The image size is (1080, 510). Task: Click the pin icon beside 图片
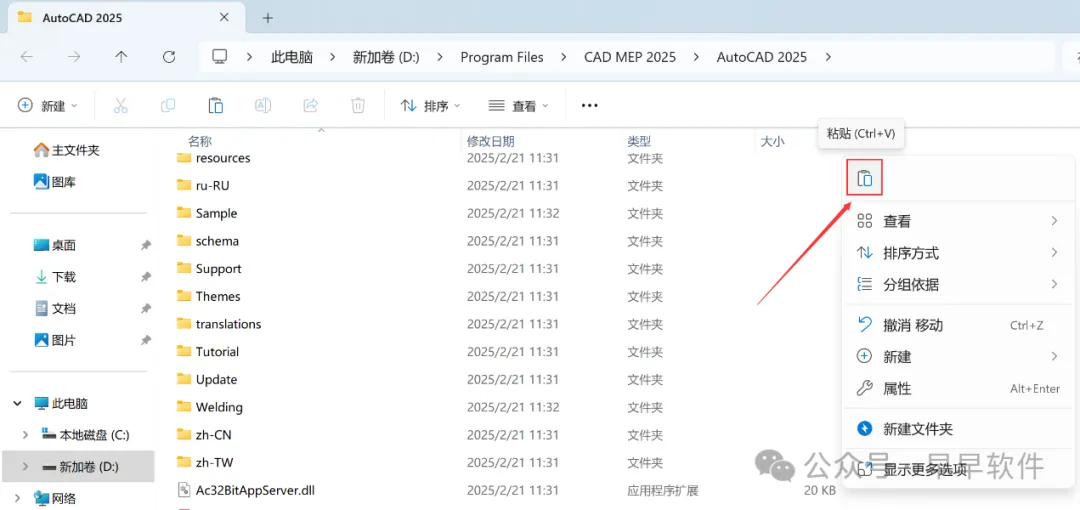(145, 340)
